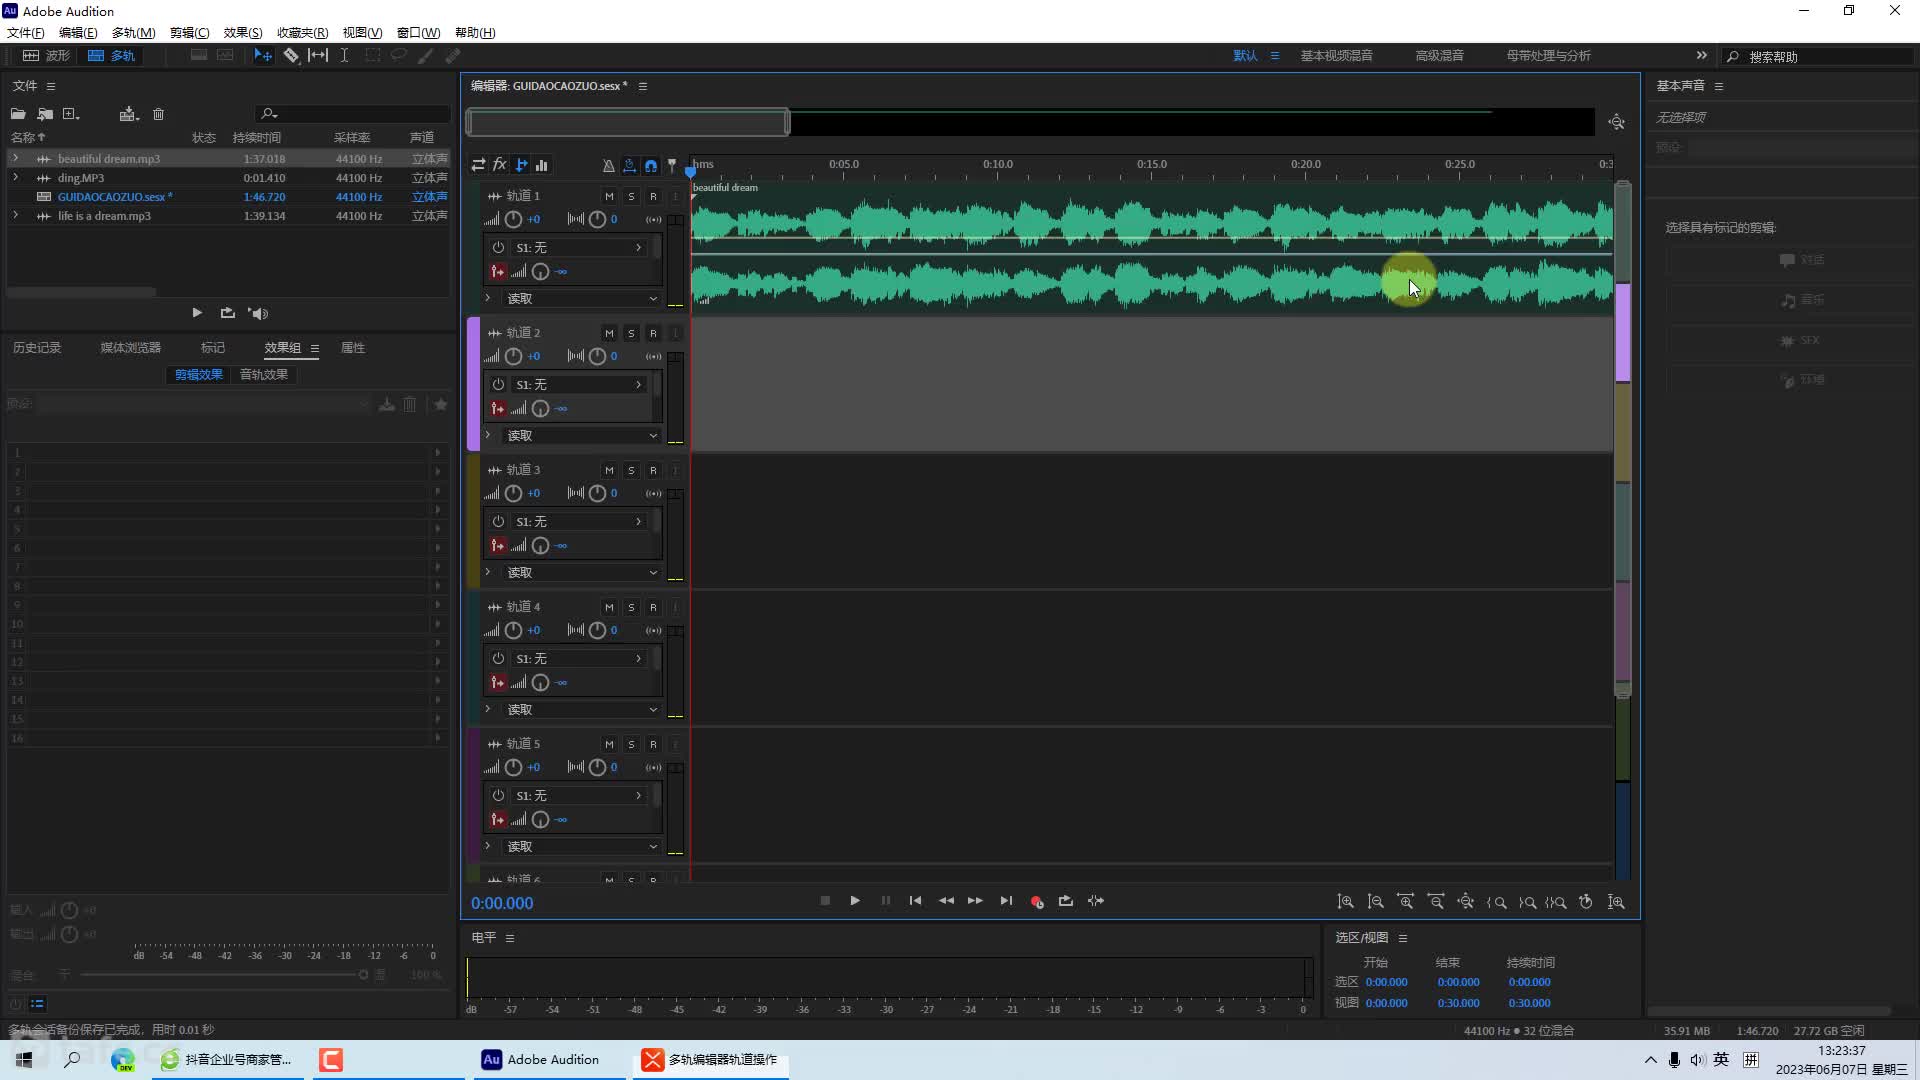Click the zoom-to-full navigator icon
The height and width of the screenshot is (1080, 1920).
click(1617, 122)
